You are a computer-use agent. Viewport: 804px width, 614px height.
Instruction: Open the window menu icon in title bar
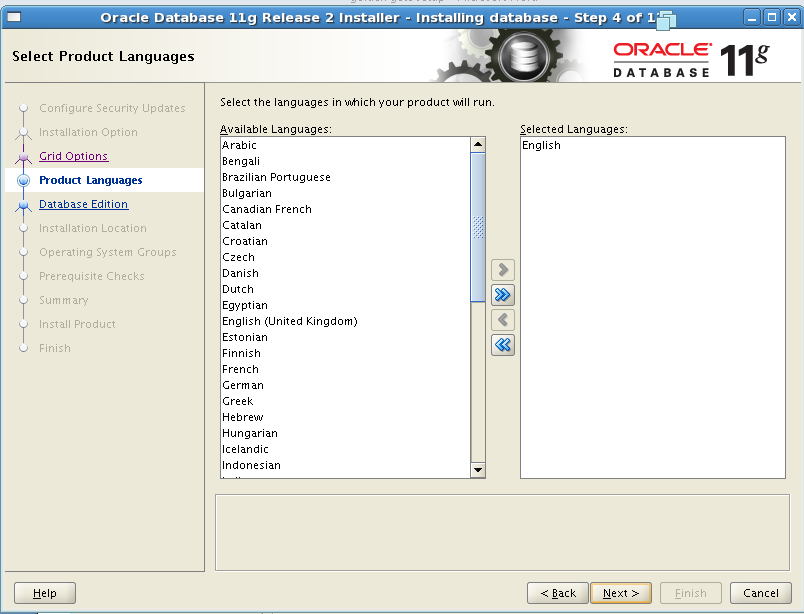click(x=14, y=17)
